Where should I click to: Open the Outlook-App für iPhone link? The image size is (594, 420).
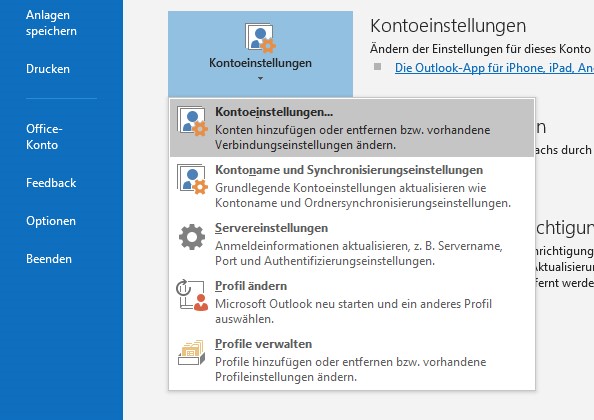tap(494, 68)
